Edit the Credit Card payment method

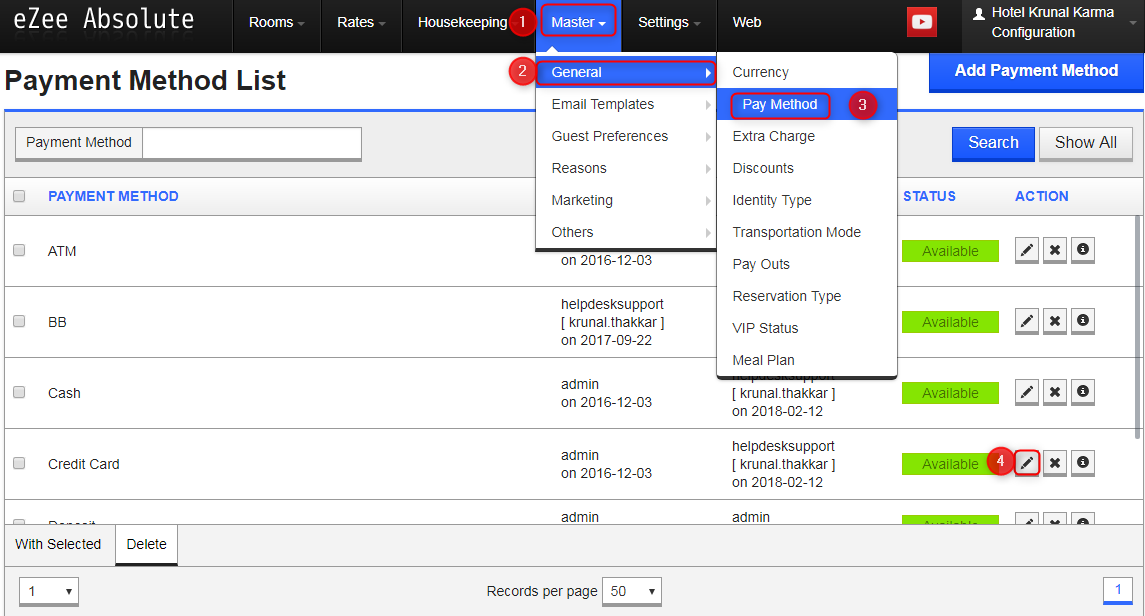pyautogui.click(x=1027, y=463)
